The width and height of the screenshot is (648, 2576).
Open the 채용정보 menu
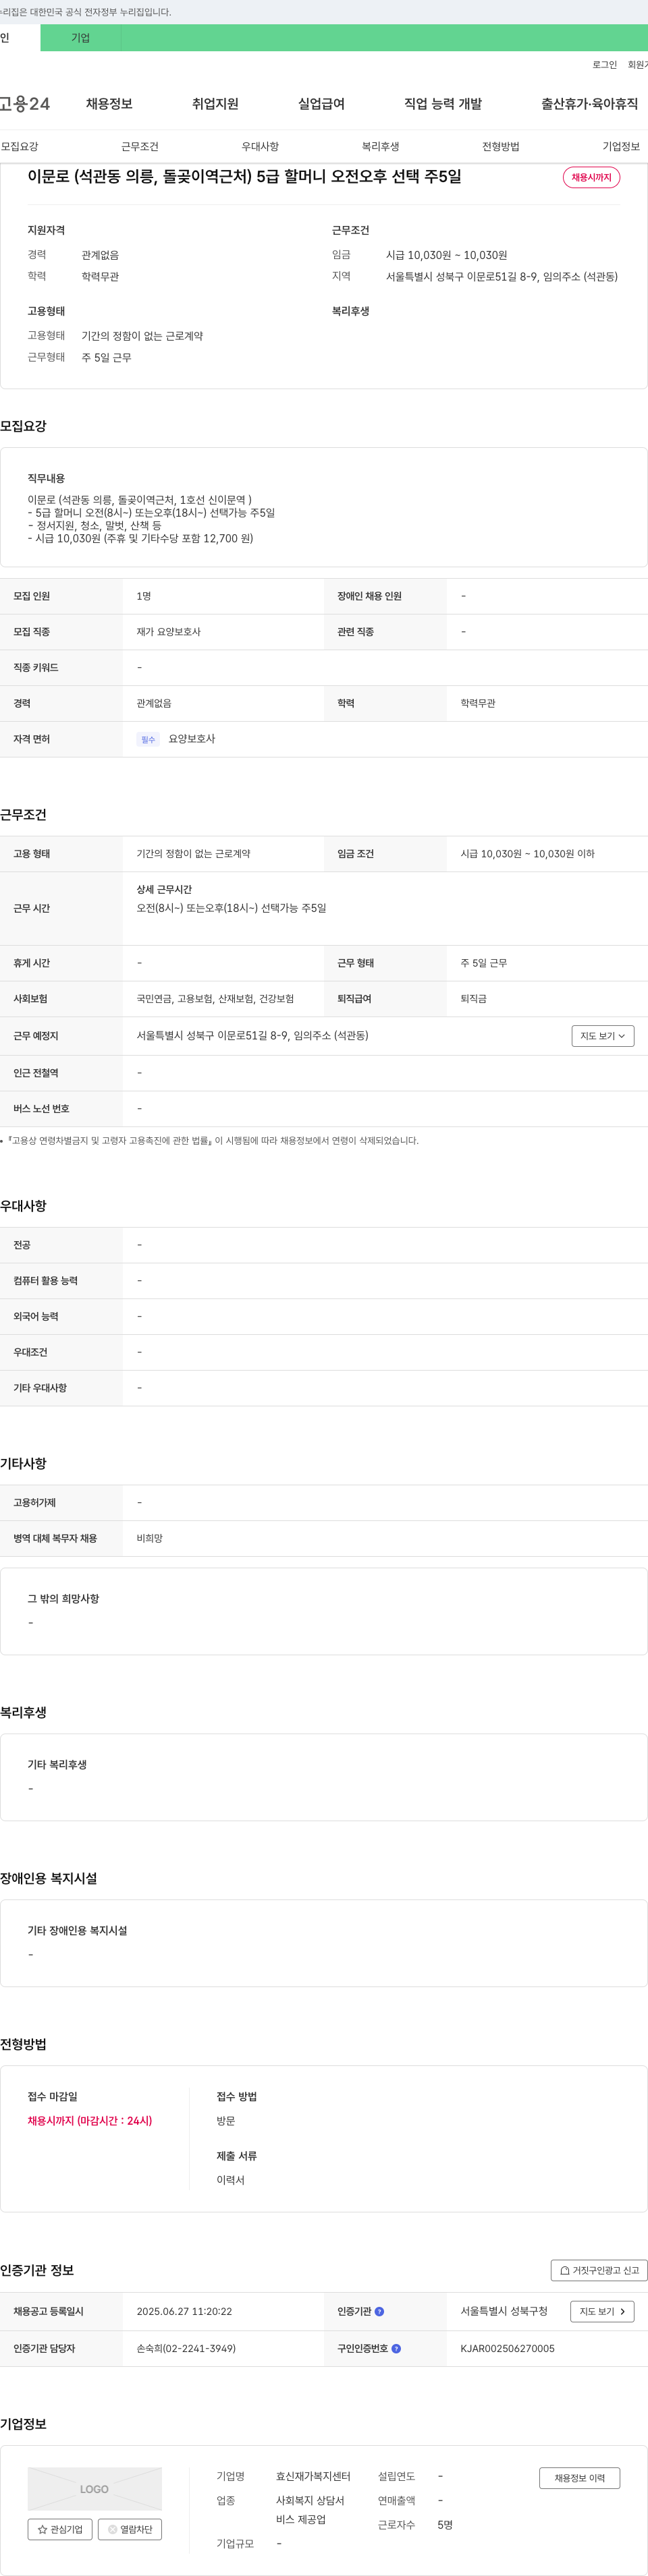click(x=109, y=104)
